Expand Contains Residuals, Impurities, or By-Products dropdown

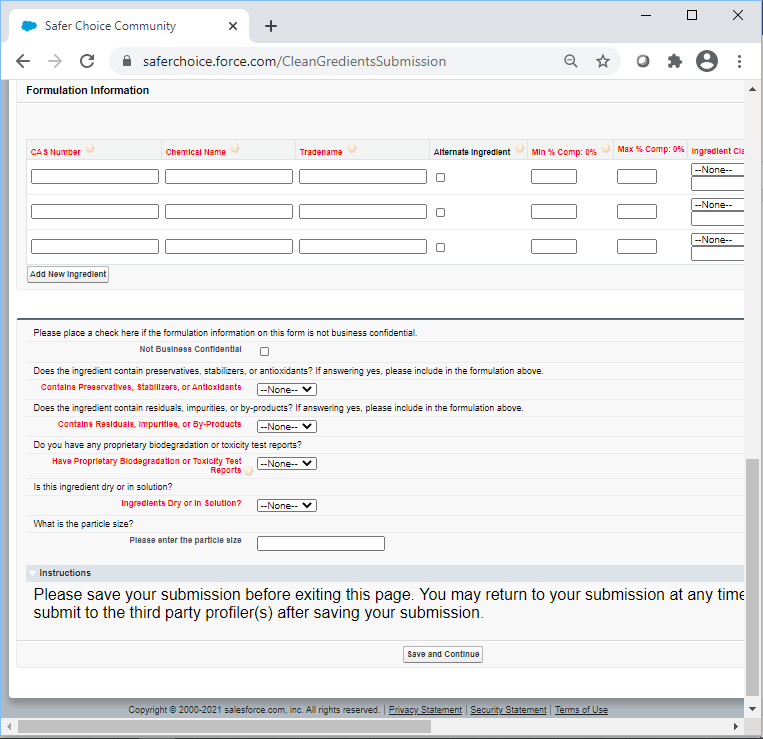tap(286, 427)
